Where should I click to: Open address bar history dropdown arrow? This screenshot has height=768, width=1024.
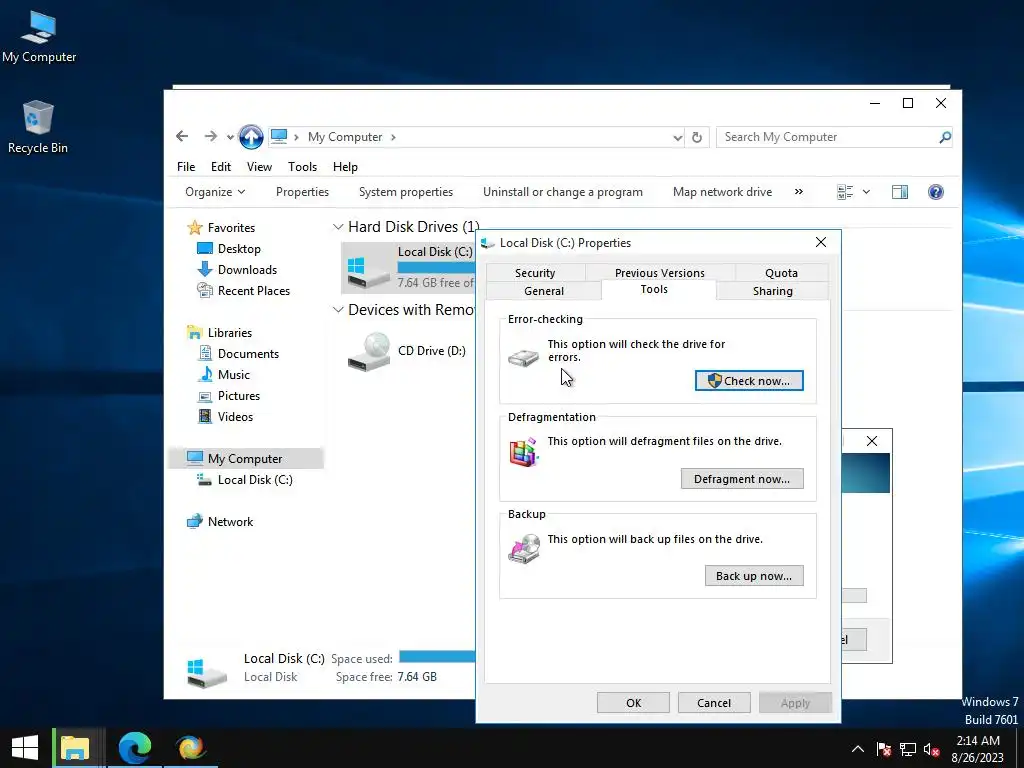[677, 137]
